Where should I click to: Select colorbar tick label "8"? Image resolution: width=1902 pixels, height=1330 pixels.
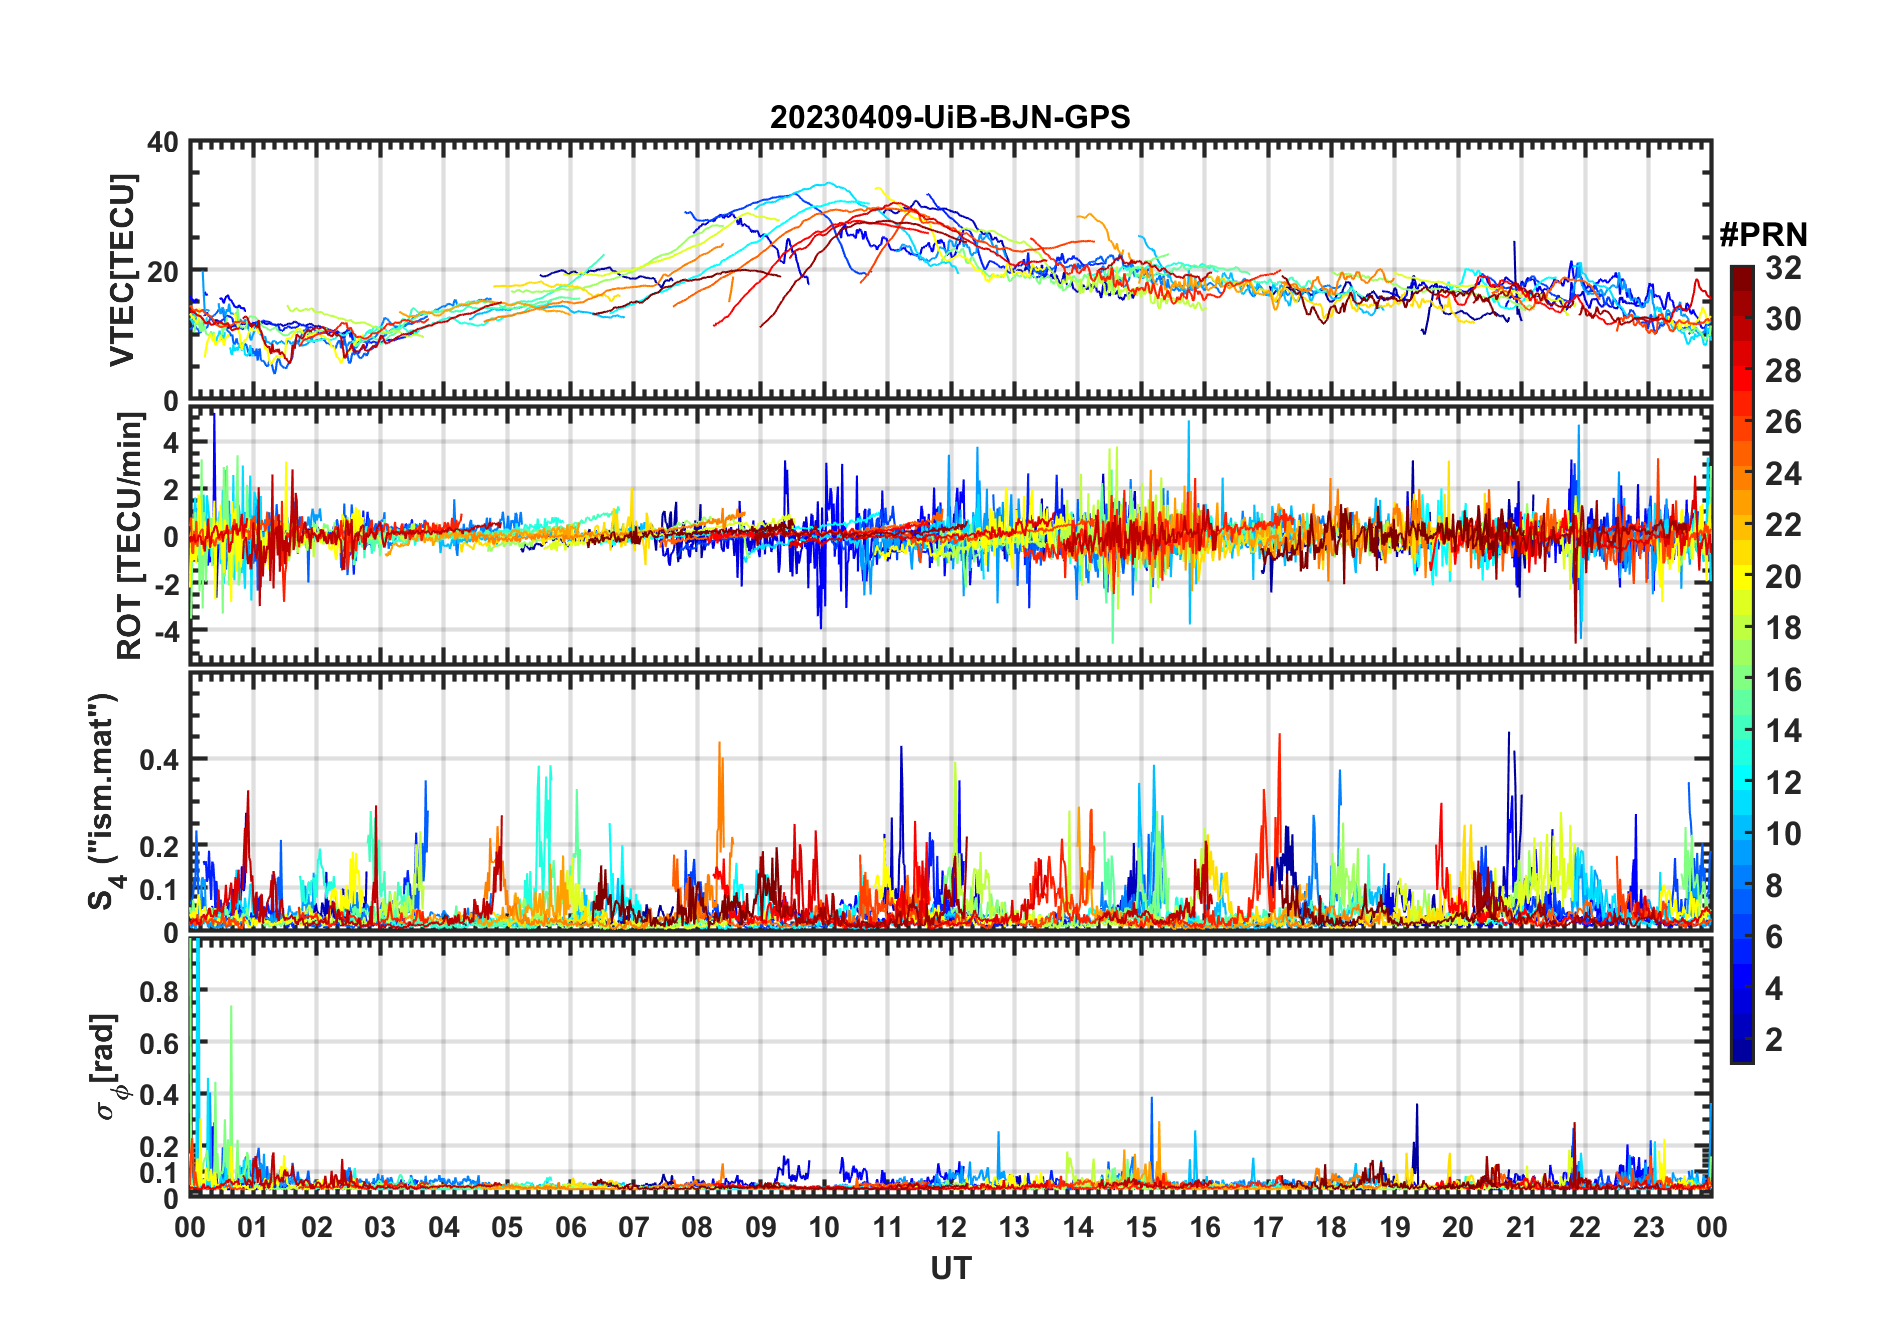[x=1774, y=886]
